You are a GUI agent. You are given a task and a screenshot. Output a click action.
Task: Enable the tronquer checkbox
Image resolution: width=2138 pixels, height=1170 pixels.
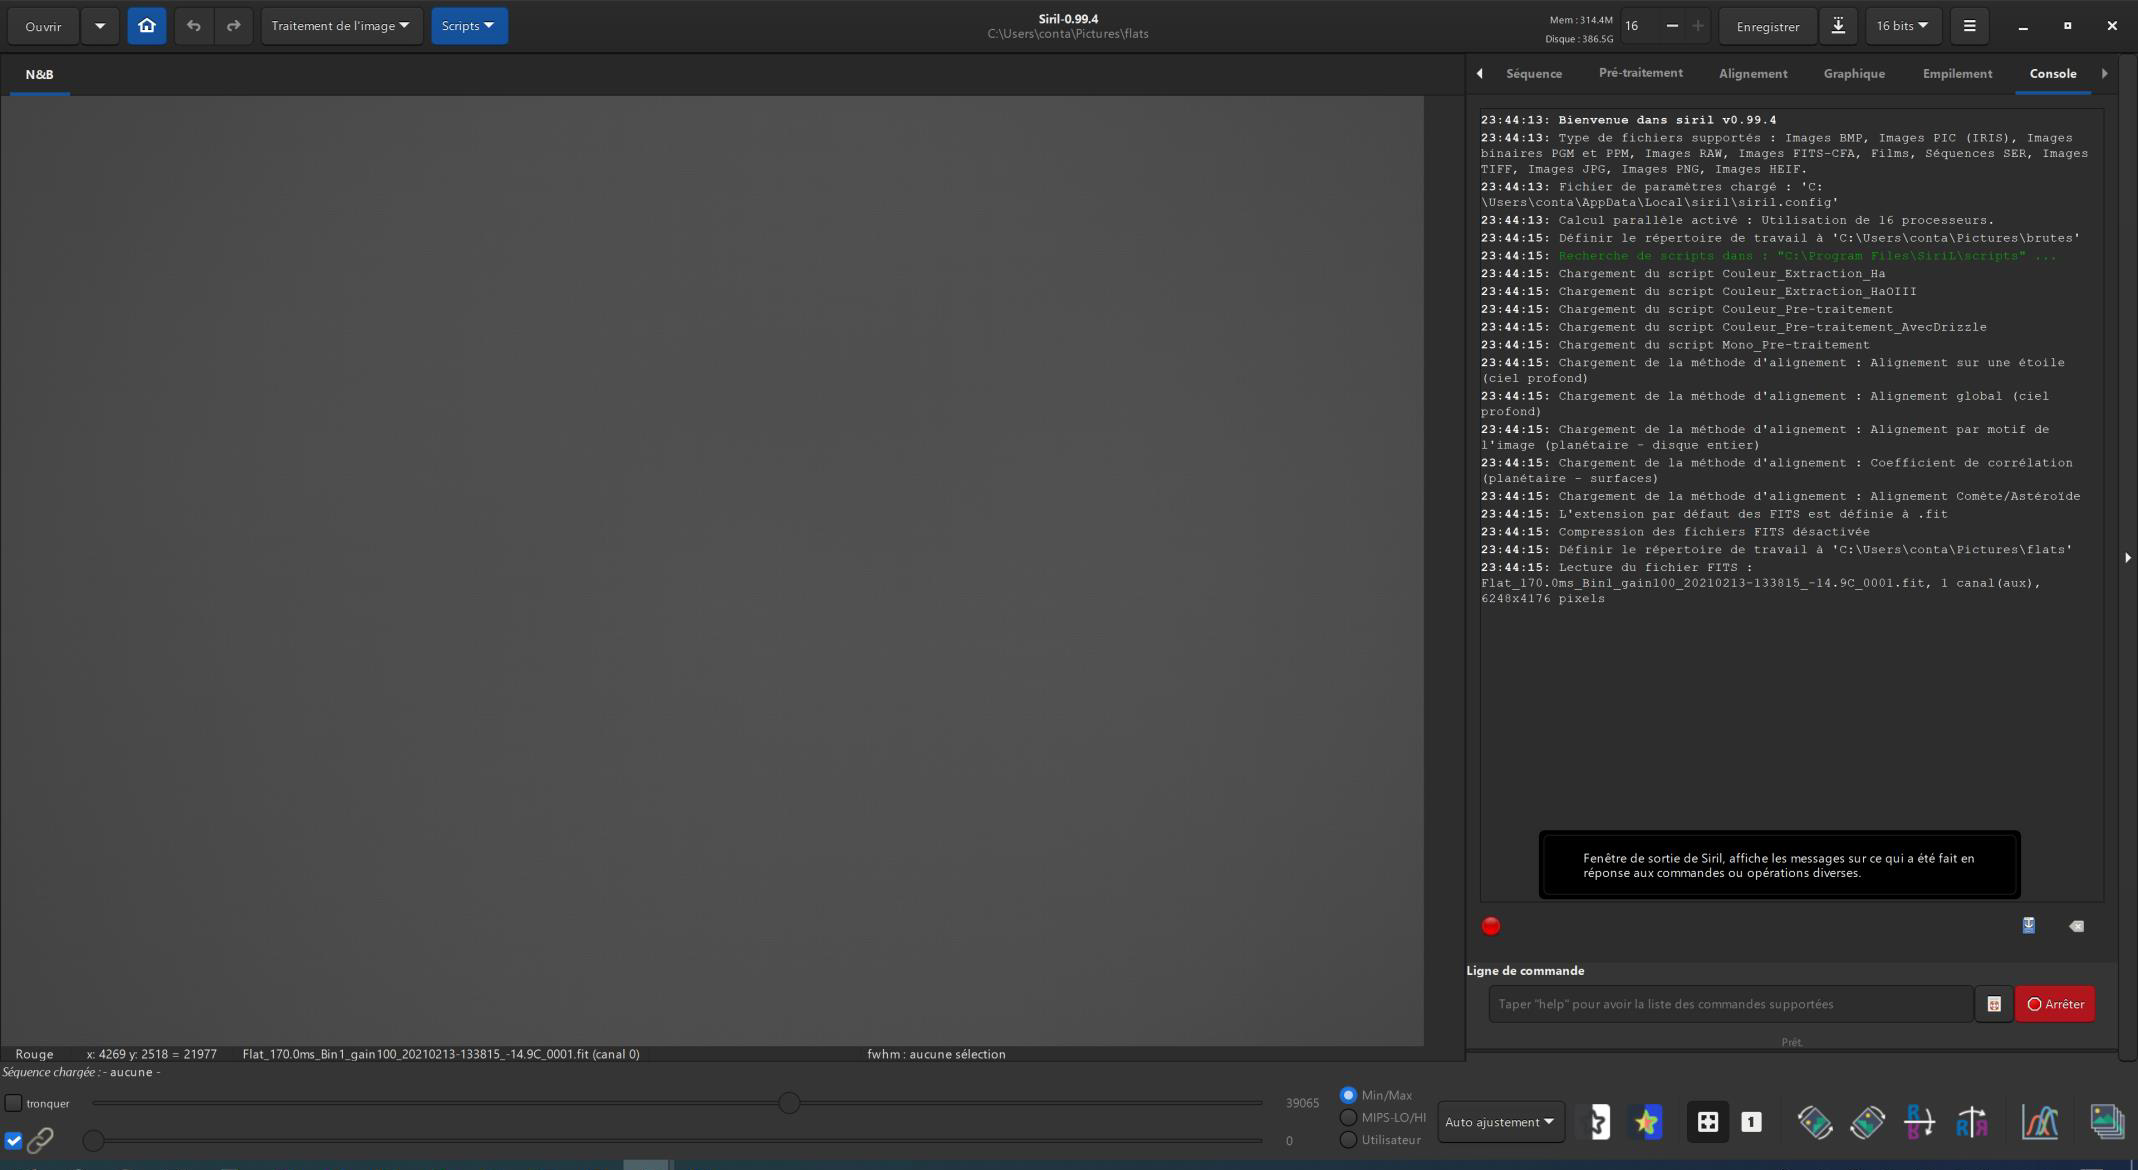14,1103
